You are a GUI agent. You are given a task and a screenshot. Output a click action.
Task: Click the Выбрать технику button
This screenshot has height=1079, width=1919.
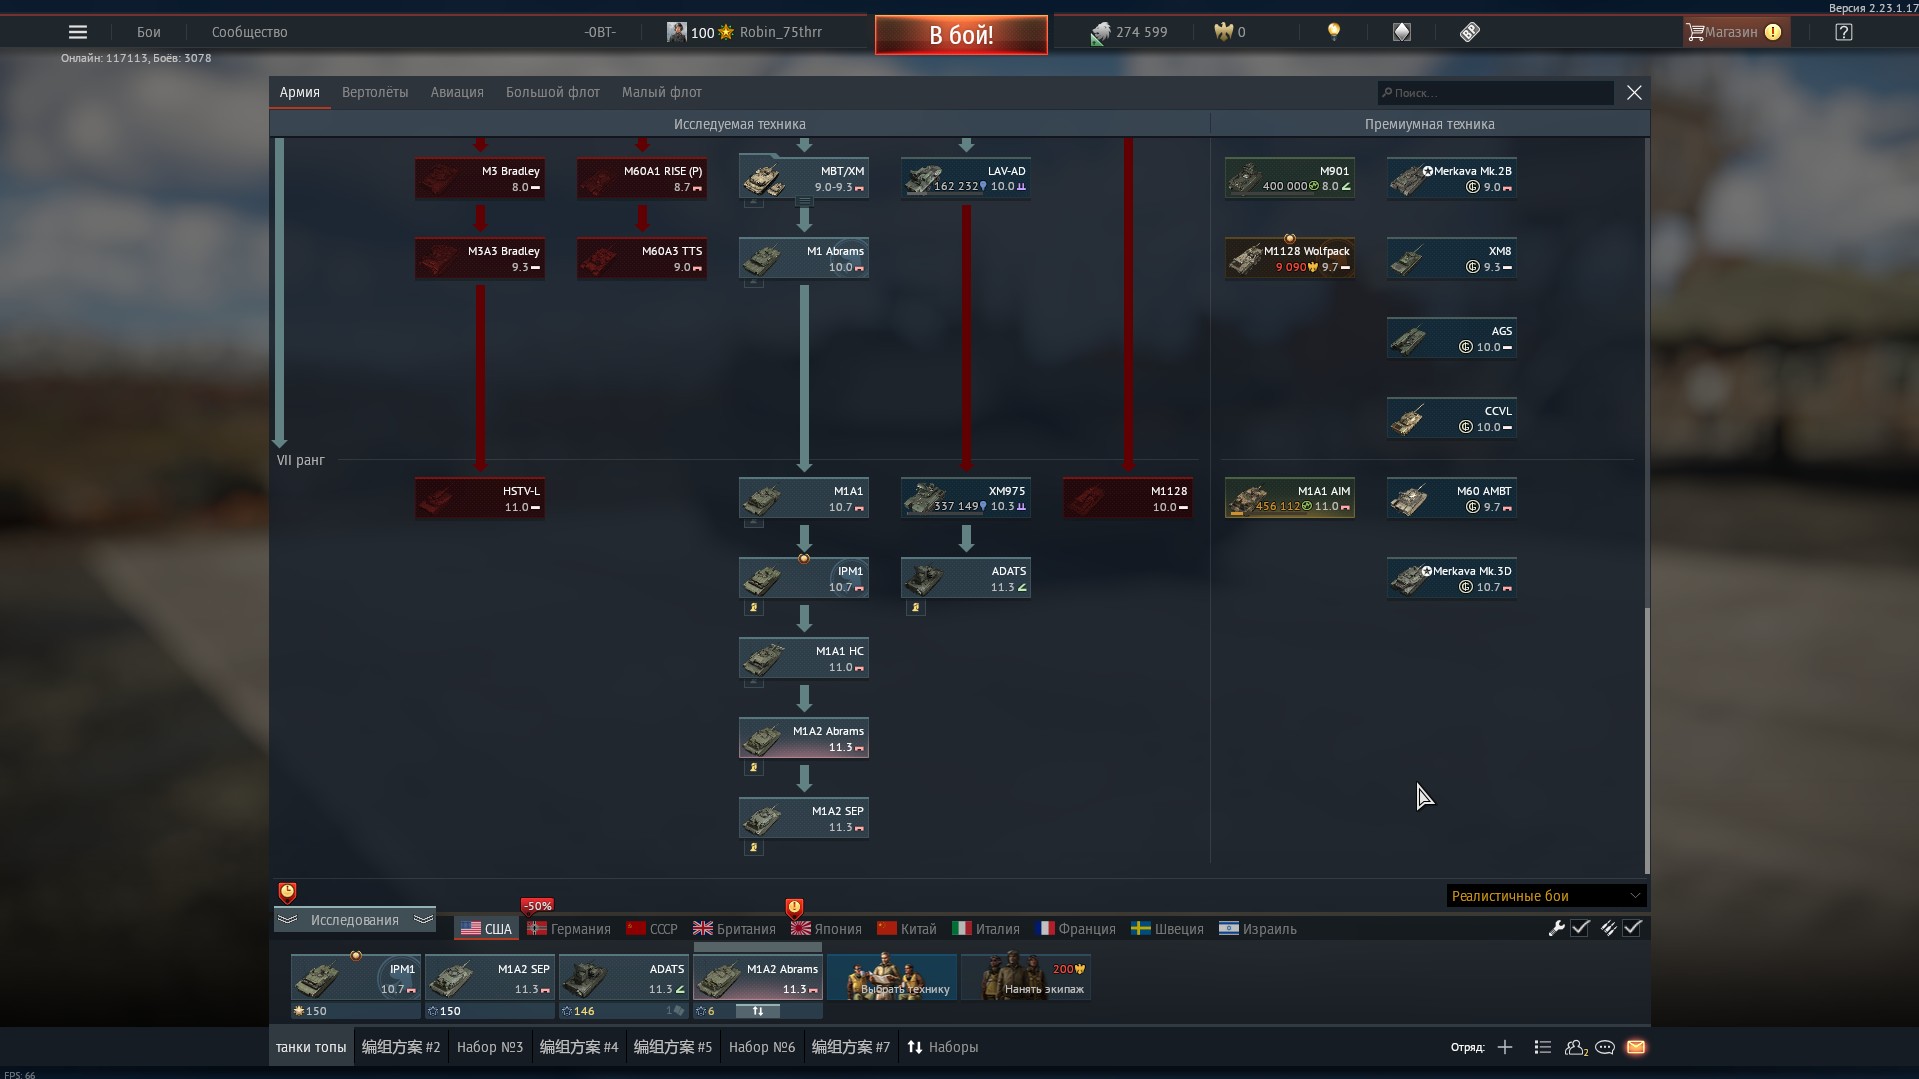(891, 978)
